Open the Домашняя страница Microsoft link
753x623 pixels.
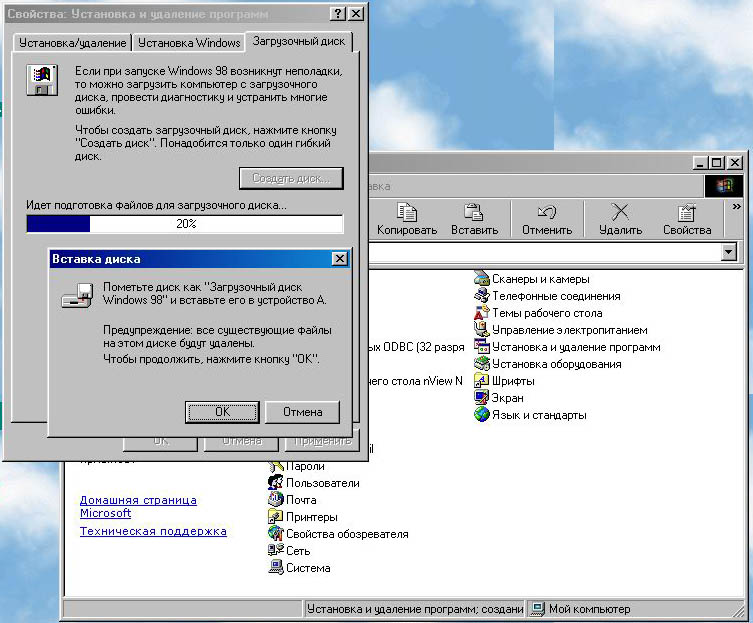tap(138, 506)
